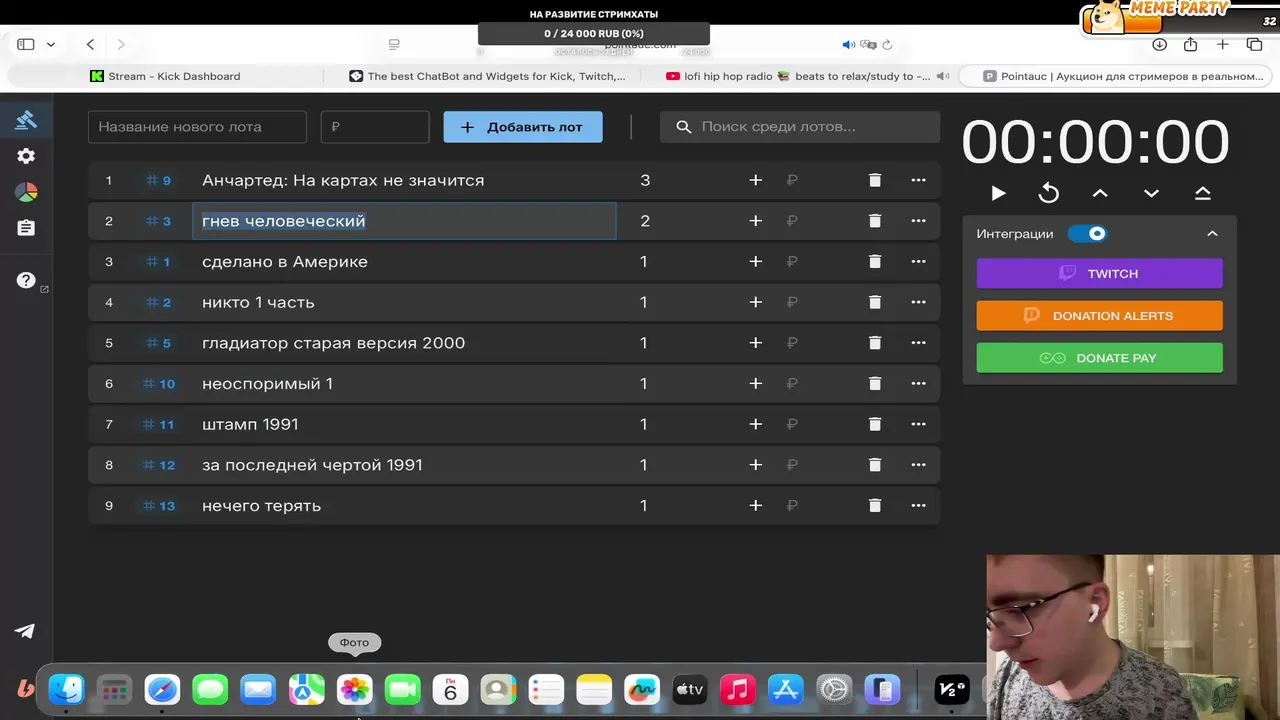Image resolution: width=1280 pixels, height=720 pixels.
Task: Delete the гладиатор старая версия 2000 lot
Action: [875, 343]
